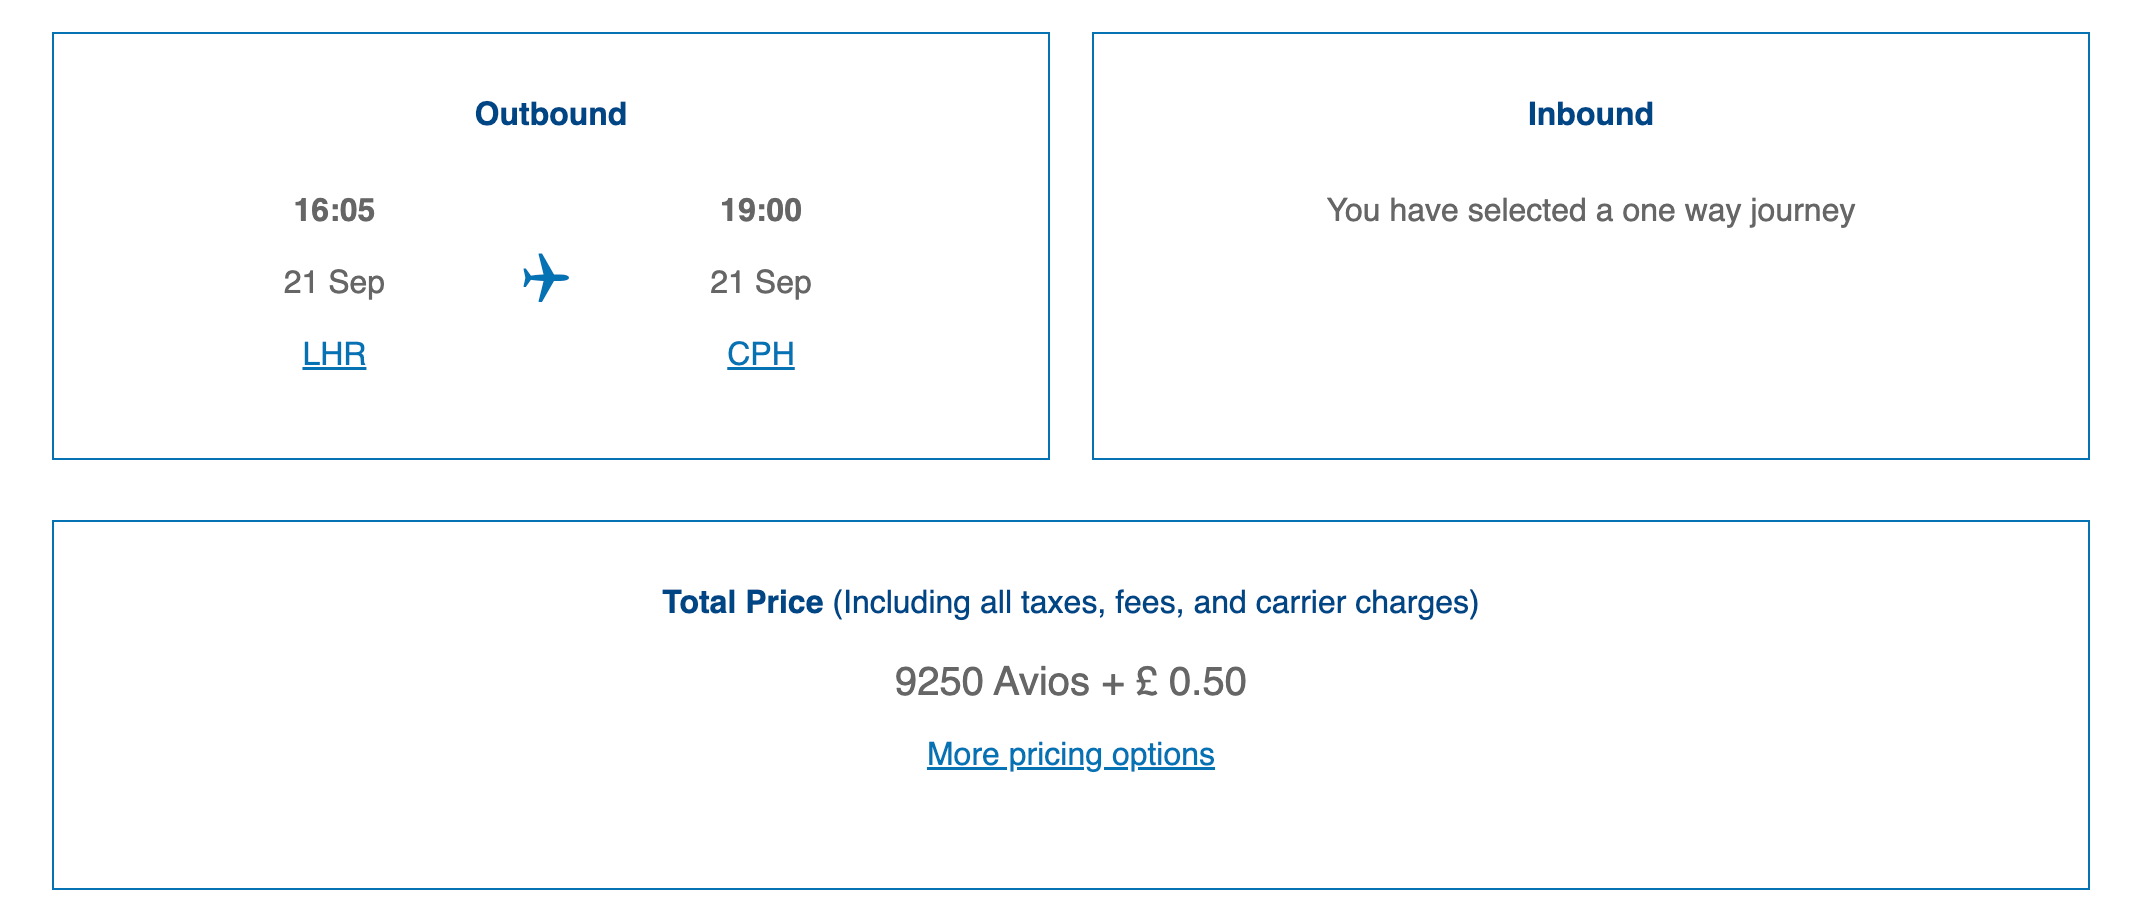
Task: Click the one way journey message
Action: [x=1590, y=210]
